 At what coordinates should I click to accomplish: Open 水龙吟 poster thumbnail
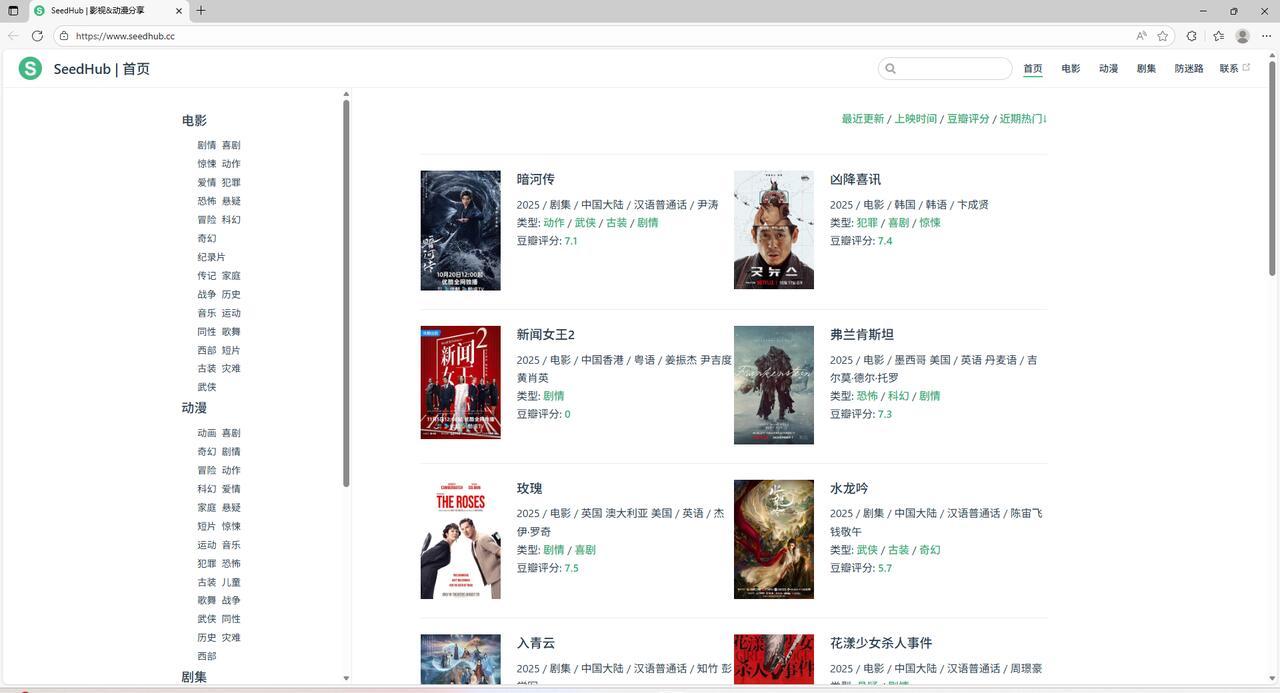pyautogui.click(x=774, y=539)
